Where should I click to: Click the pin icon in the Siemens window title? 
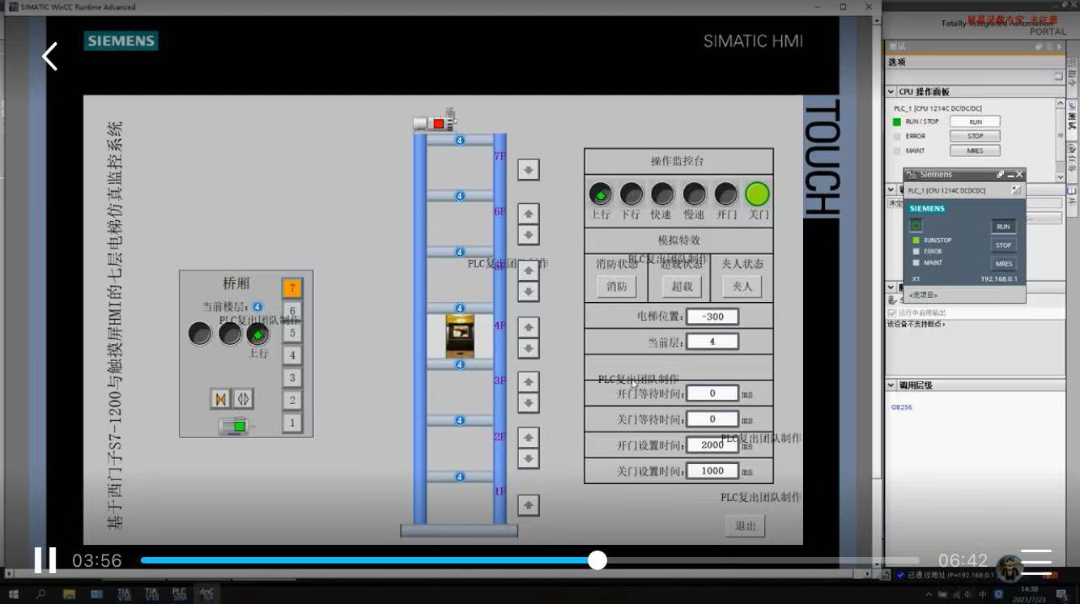click(x=1000, y=174)
